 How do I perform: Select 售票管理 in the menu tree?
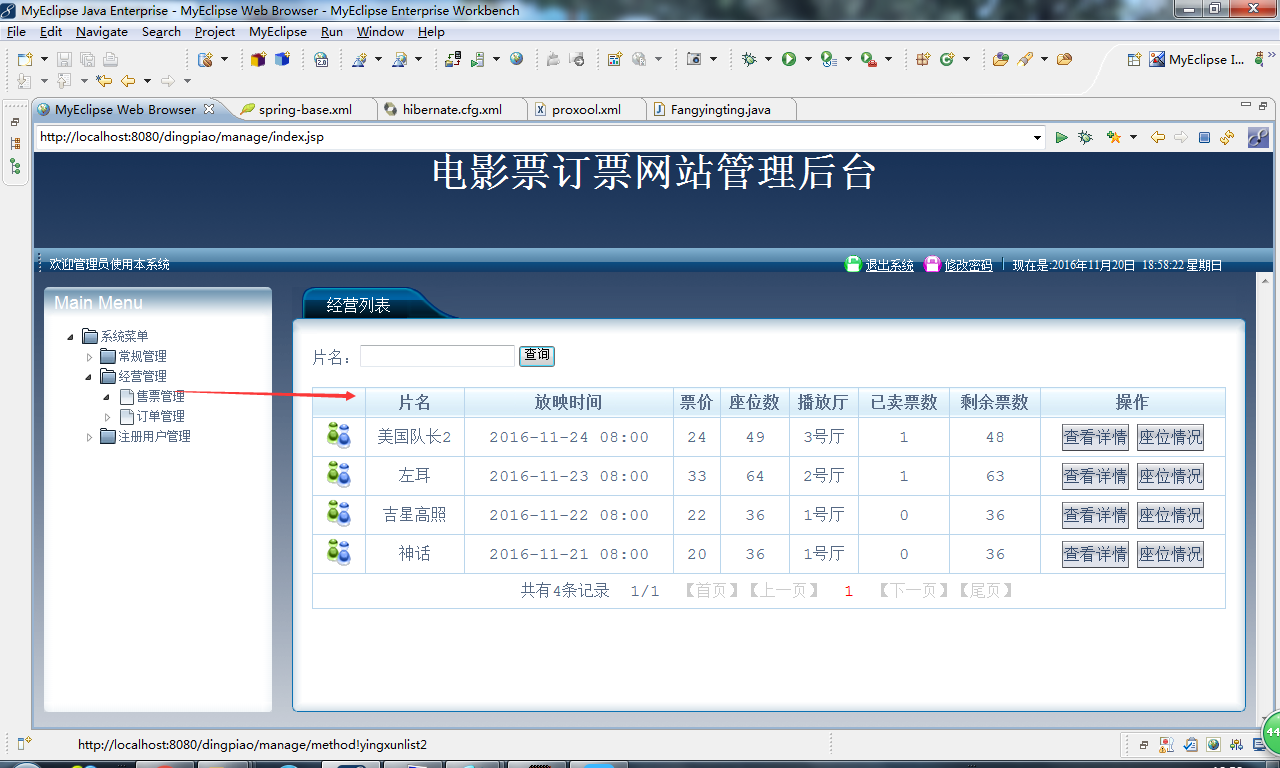[160, 396]
